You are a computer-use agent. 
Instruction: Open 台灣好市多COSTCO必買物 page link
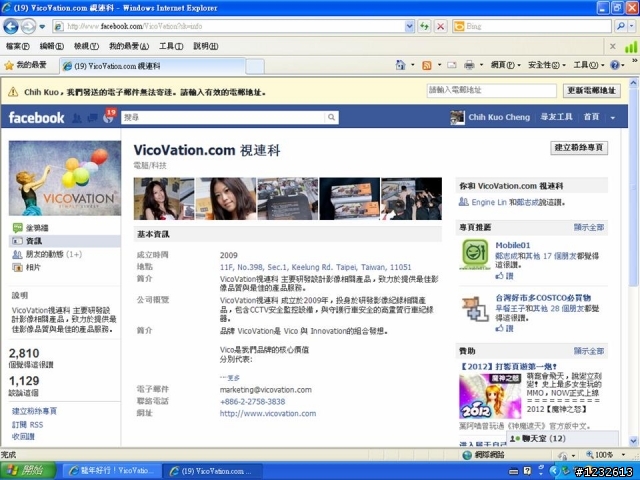coord(543,298)
